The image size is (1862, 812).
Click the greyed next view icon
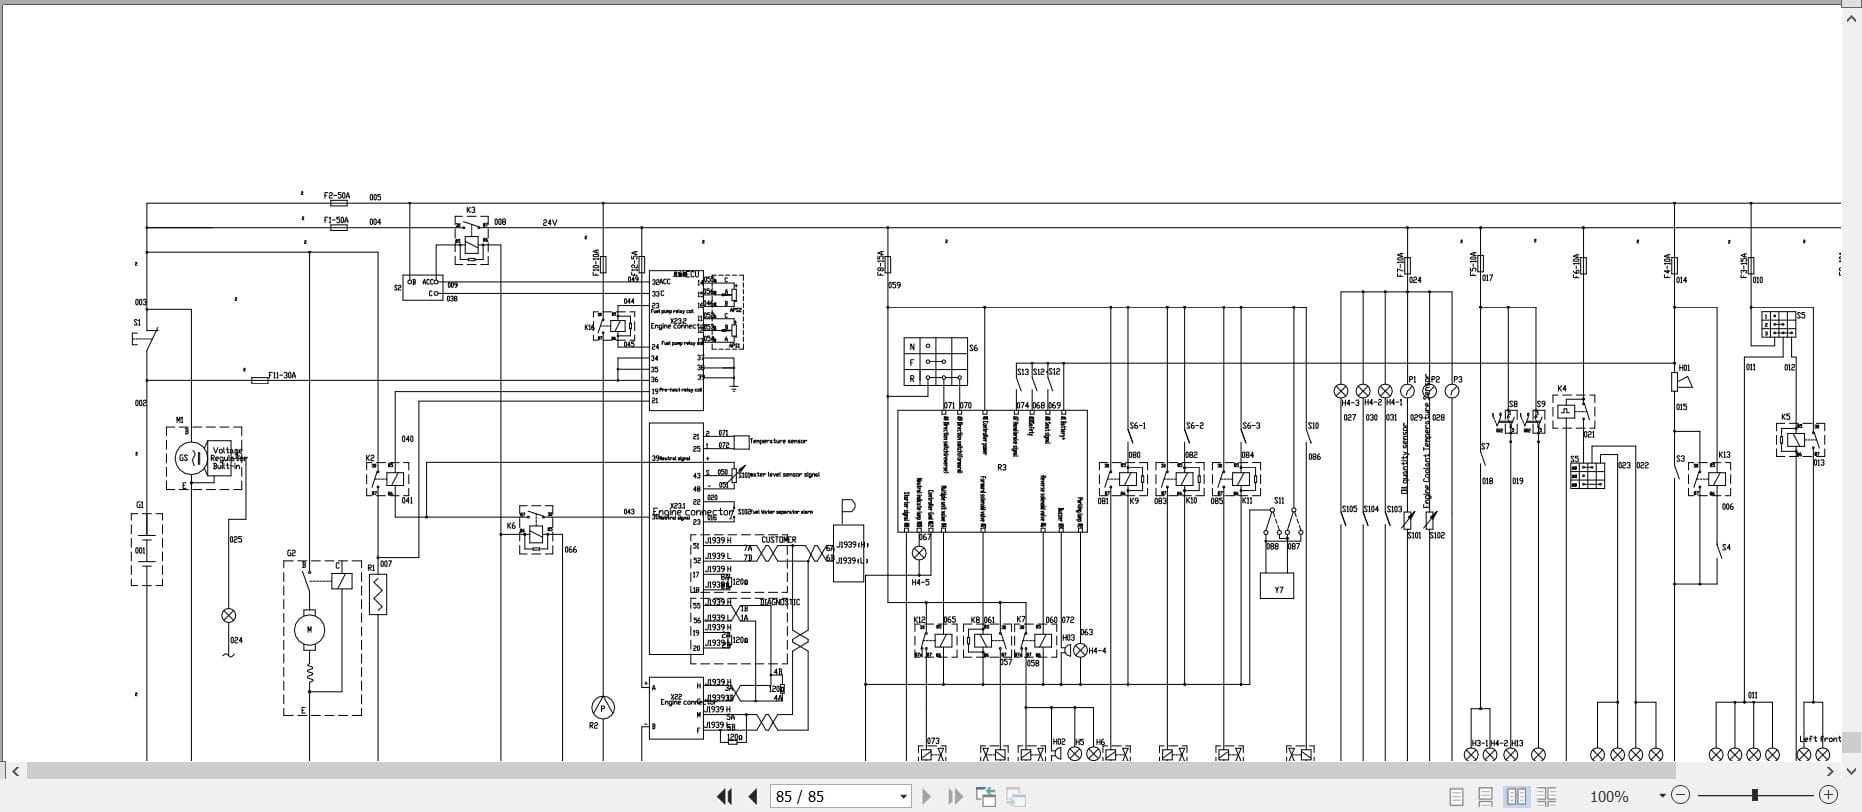click(1016, 796)
